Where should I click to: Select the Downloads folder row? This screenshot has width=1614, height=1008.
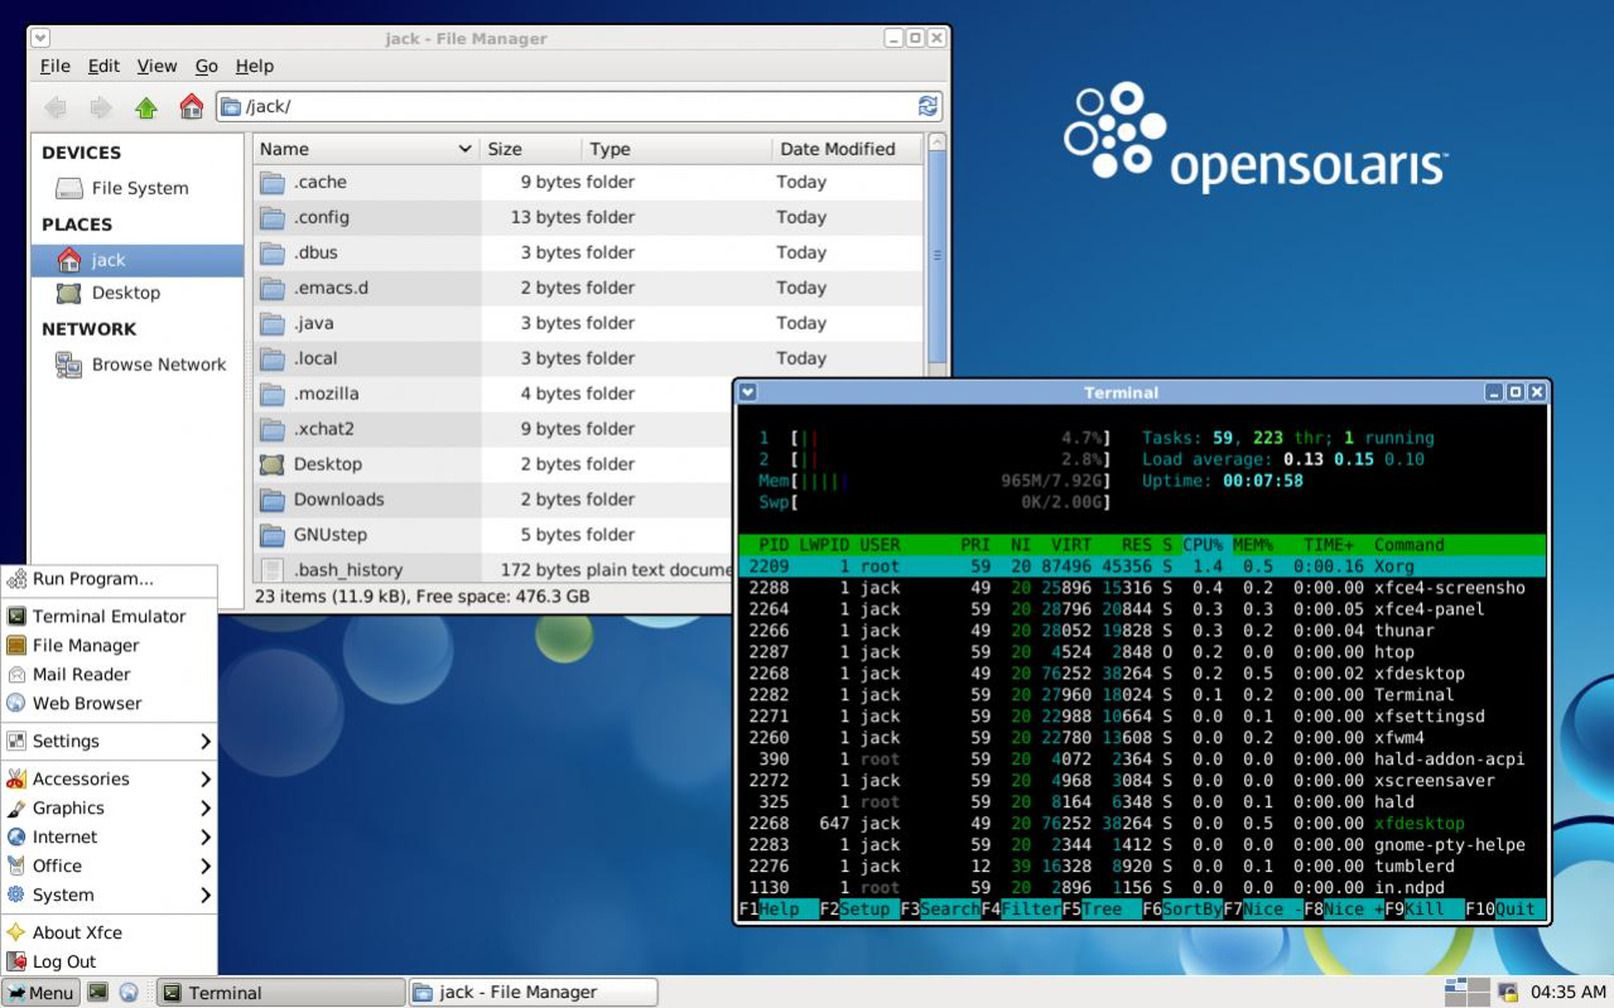click(x=493, y=499)
